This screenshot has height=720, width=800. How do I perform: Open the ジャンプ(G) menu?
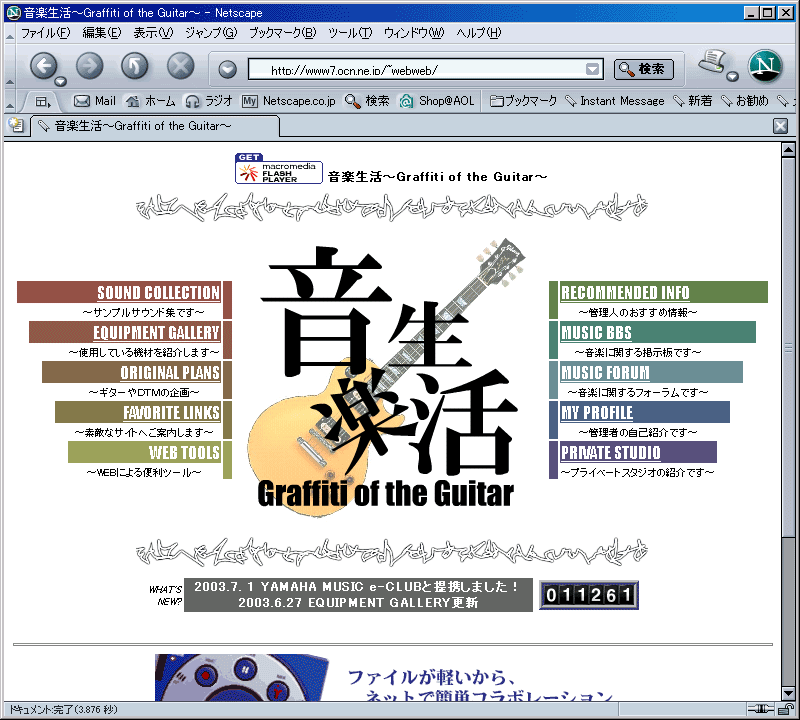(x=211, y=33)
